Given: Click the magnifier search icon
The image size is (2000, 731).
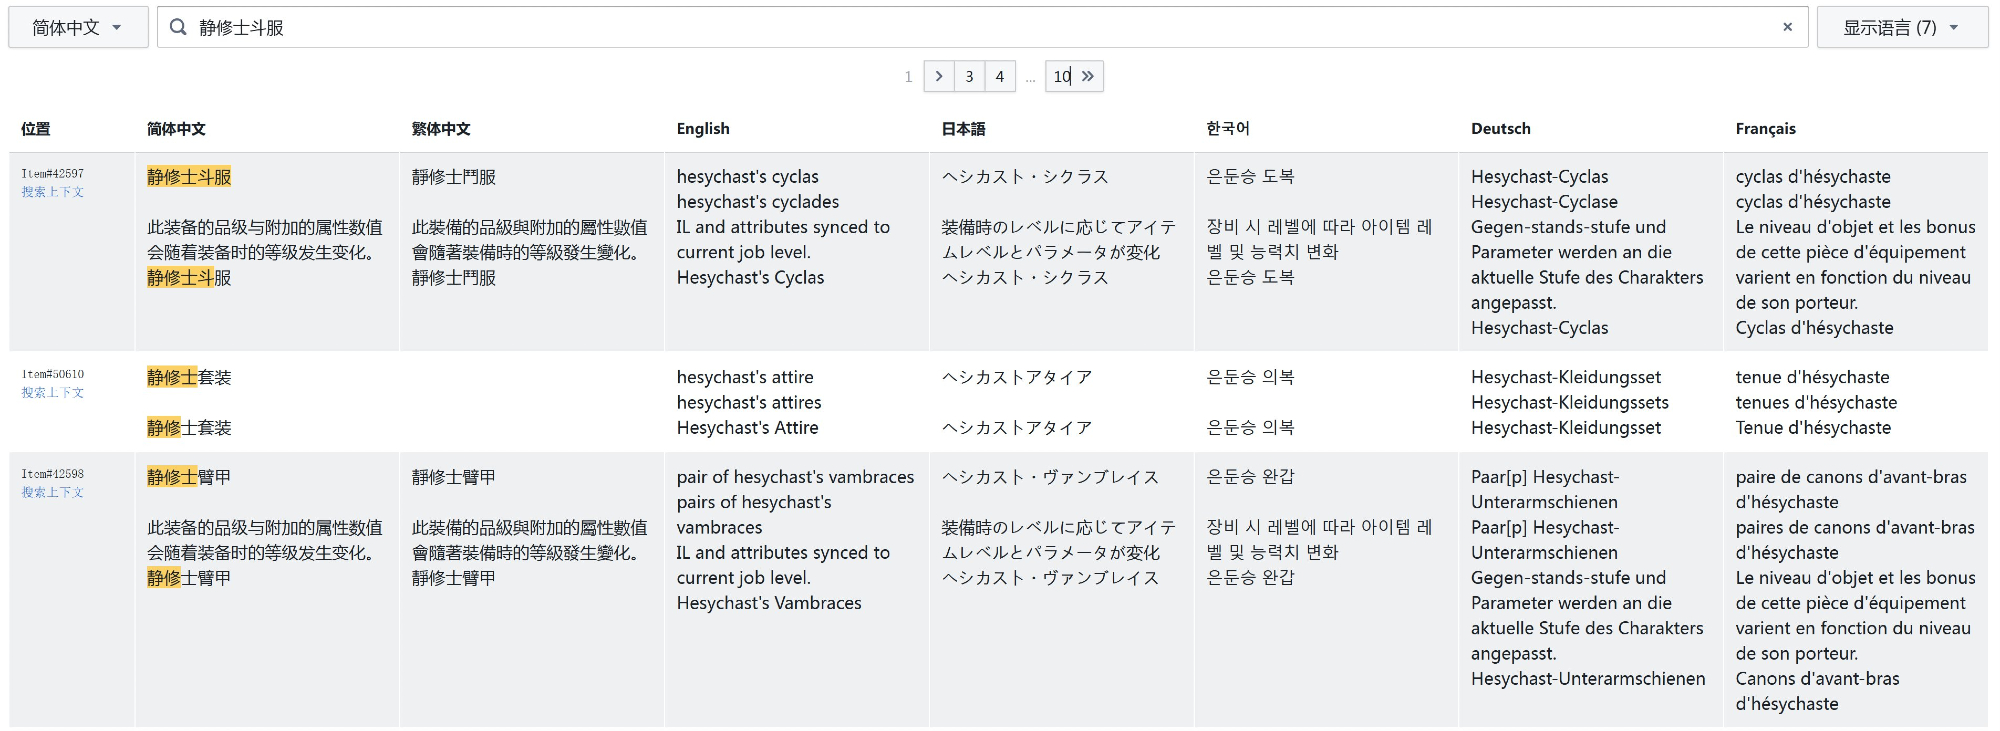Looking at the screenshot, I should tap(178, 27).
